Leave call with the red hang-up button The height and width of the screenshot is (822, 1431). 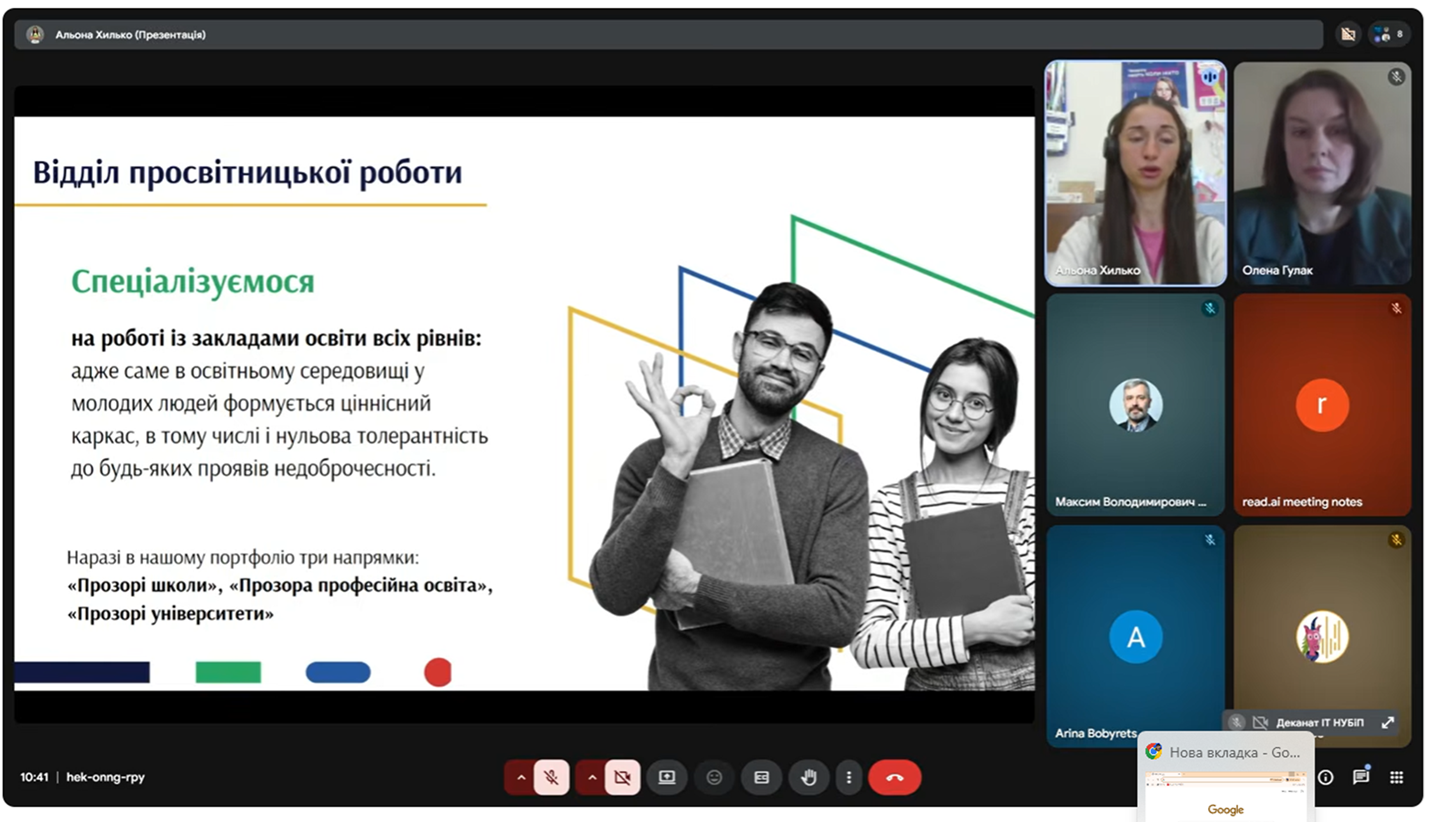pos(894,777)
